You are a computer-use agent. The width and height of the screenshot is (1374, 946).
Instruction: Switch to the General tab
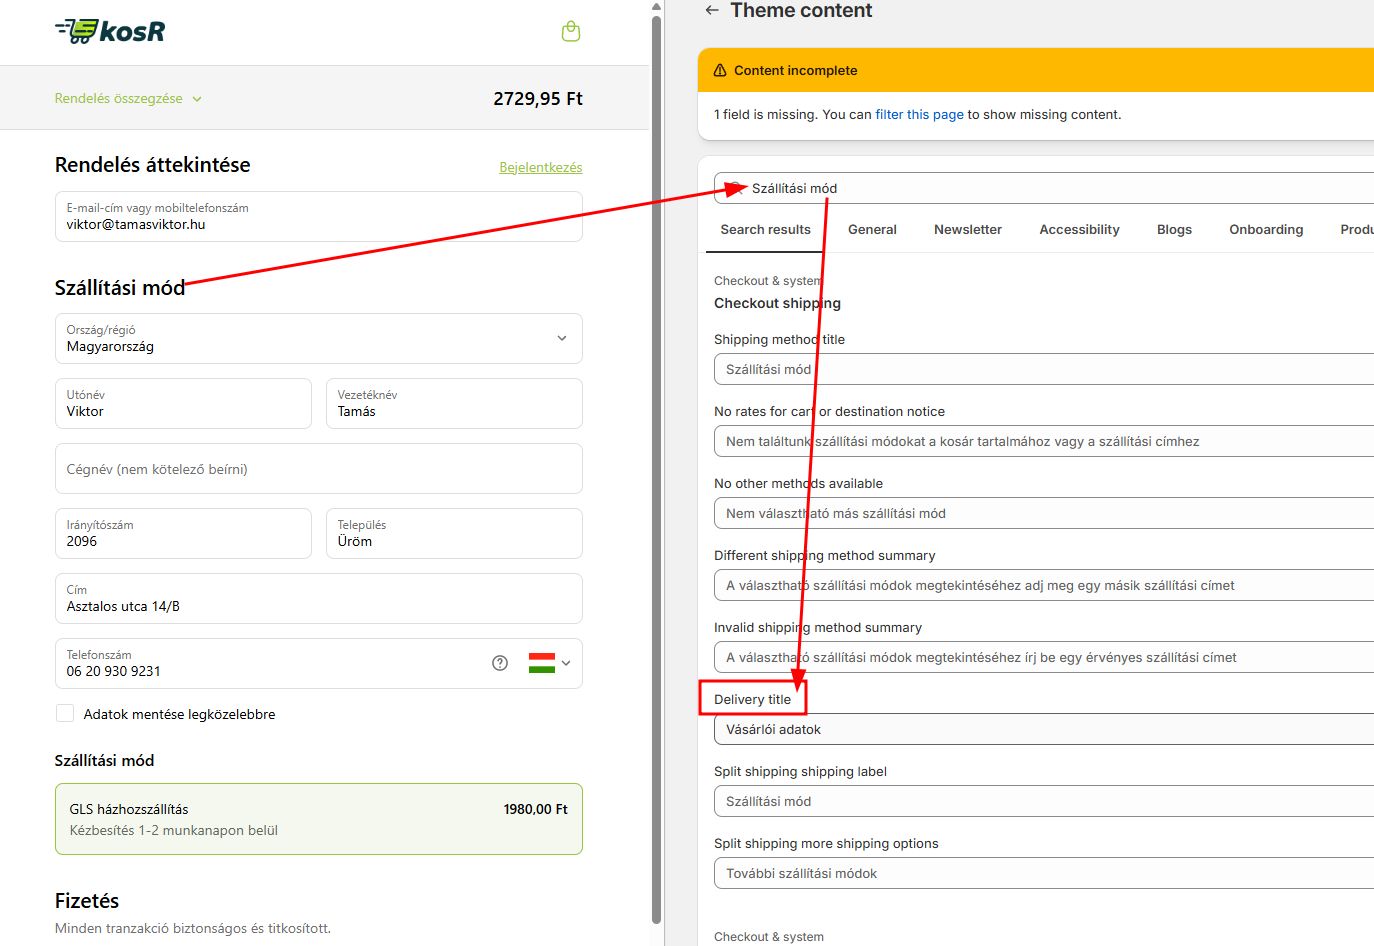point(872,230)
